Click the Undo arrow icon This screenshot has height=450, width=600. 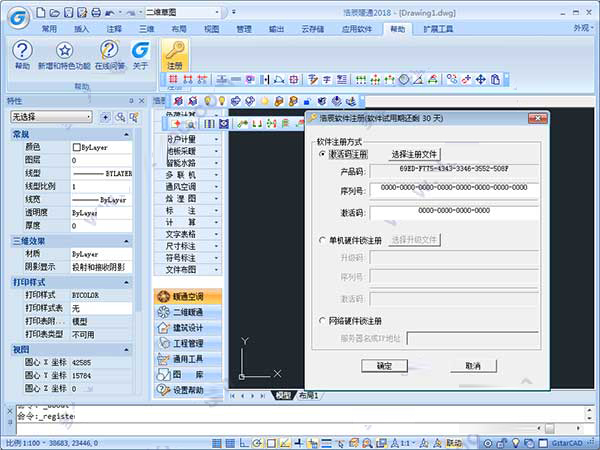pyautogui.click(x=109, y=13)
